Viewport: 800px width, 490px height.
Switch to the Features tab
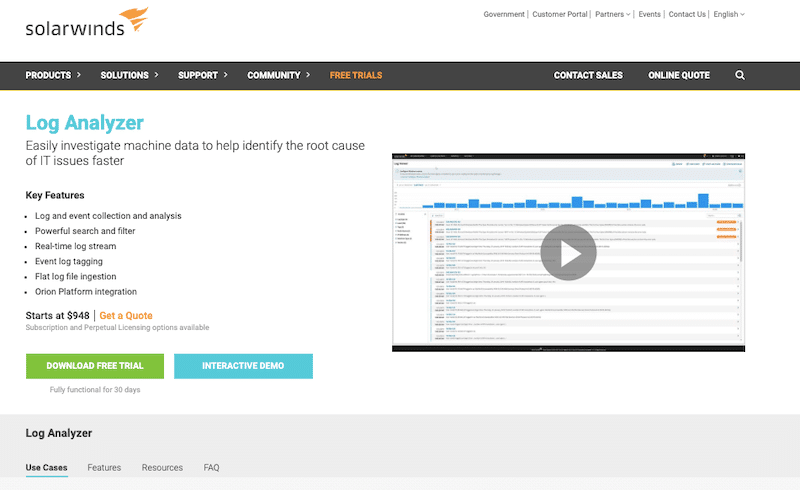(x=104, y=468)
